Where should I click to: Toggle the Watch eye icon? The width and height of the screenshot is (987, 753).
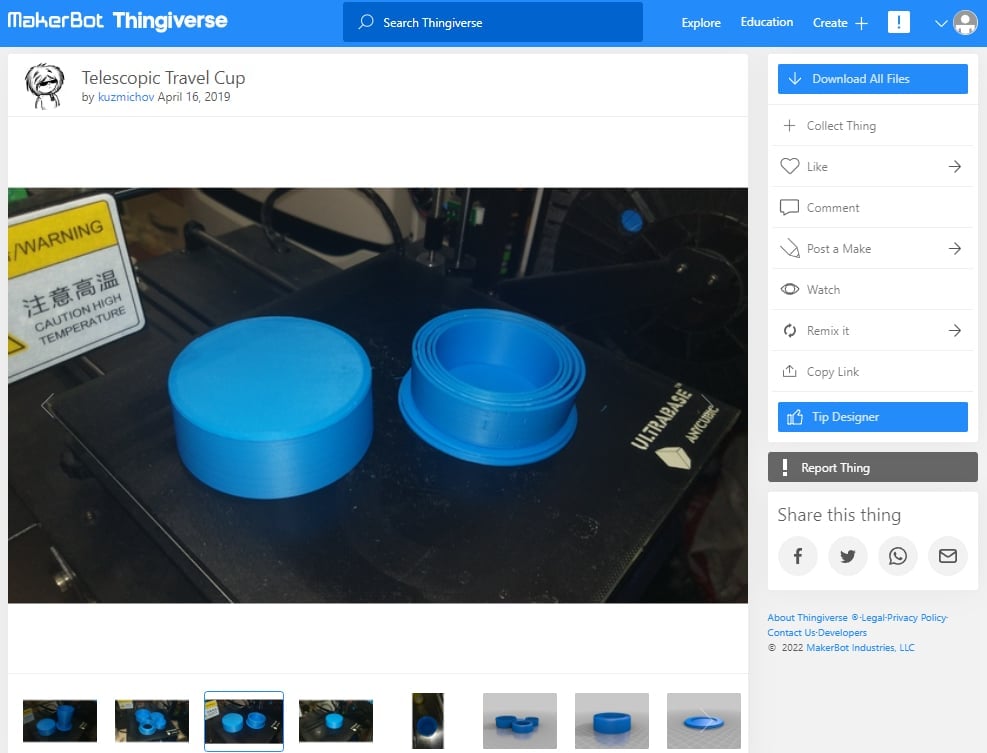tap(789, 289)
